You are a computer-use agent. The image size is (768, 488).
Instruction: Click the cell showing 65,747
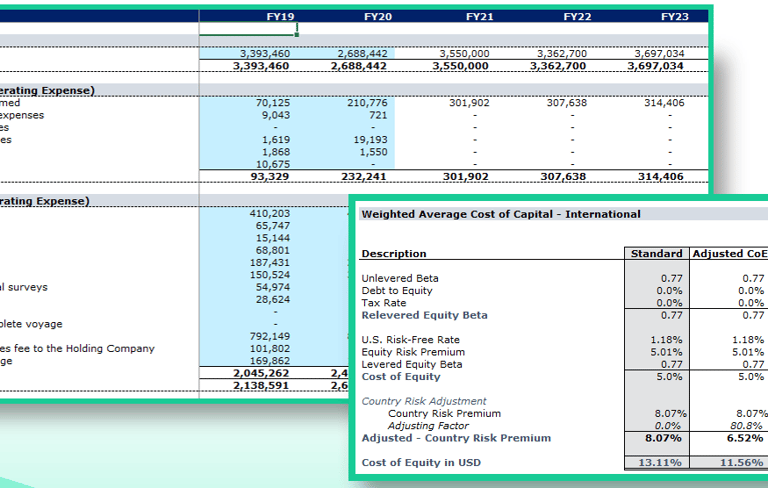273,226
